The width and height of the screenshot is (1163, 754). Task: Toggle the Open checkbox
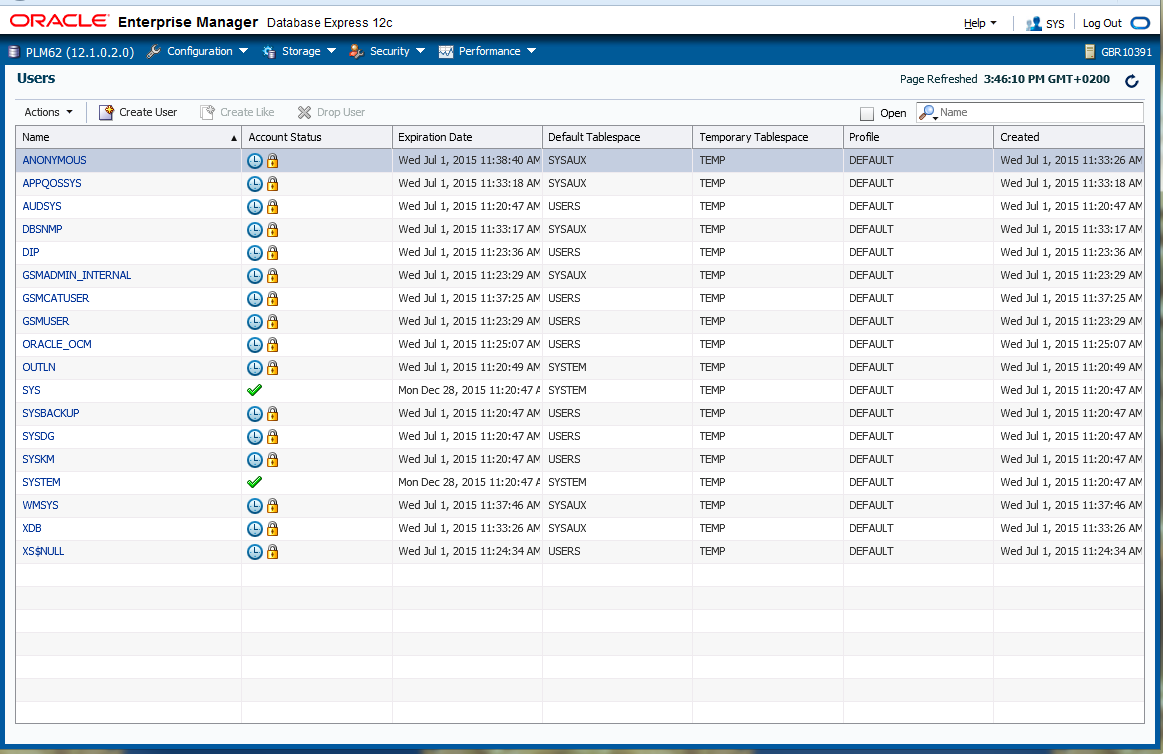pos(866,113)
